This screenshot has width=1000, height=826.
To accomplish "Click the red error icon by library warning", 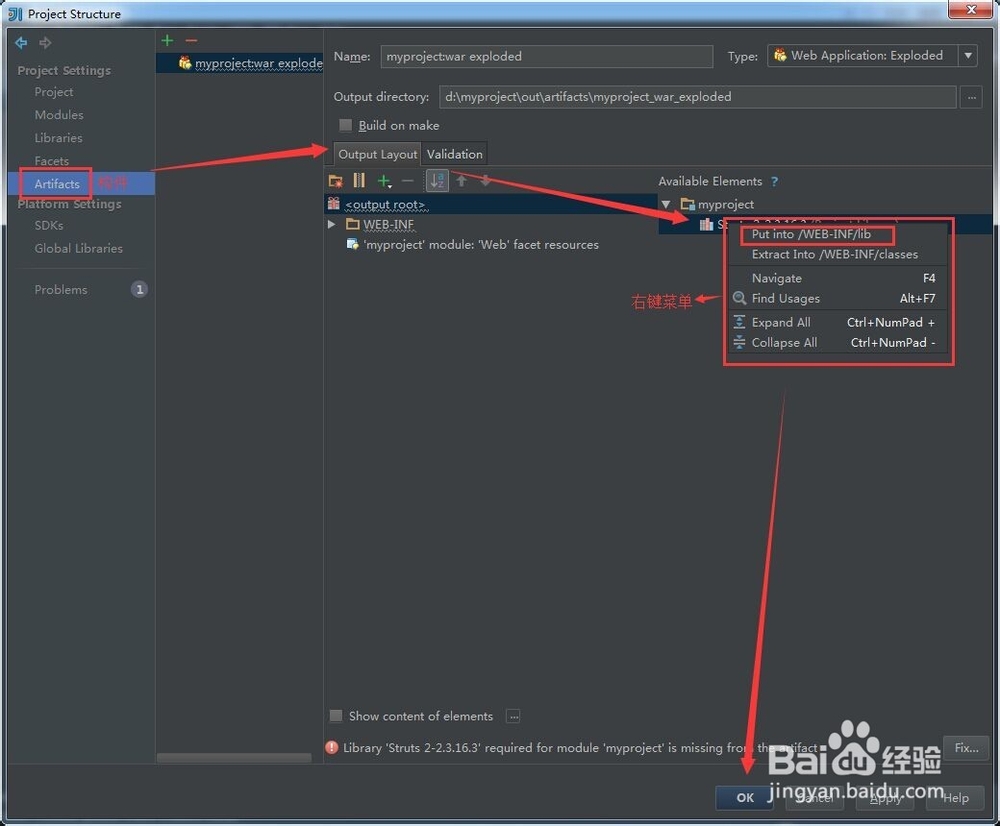I will coord(332,748).
